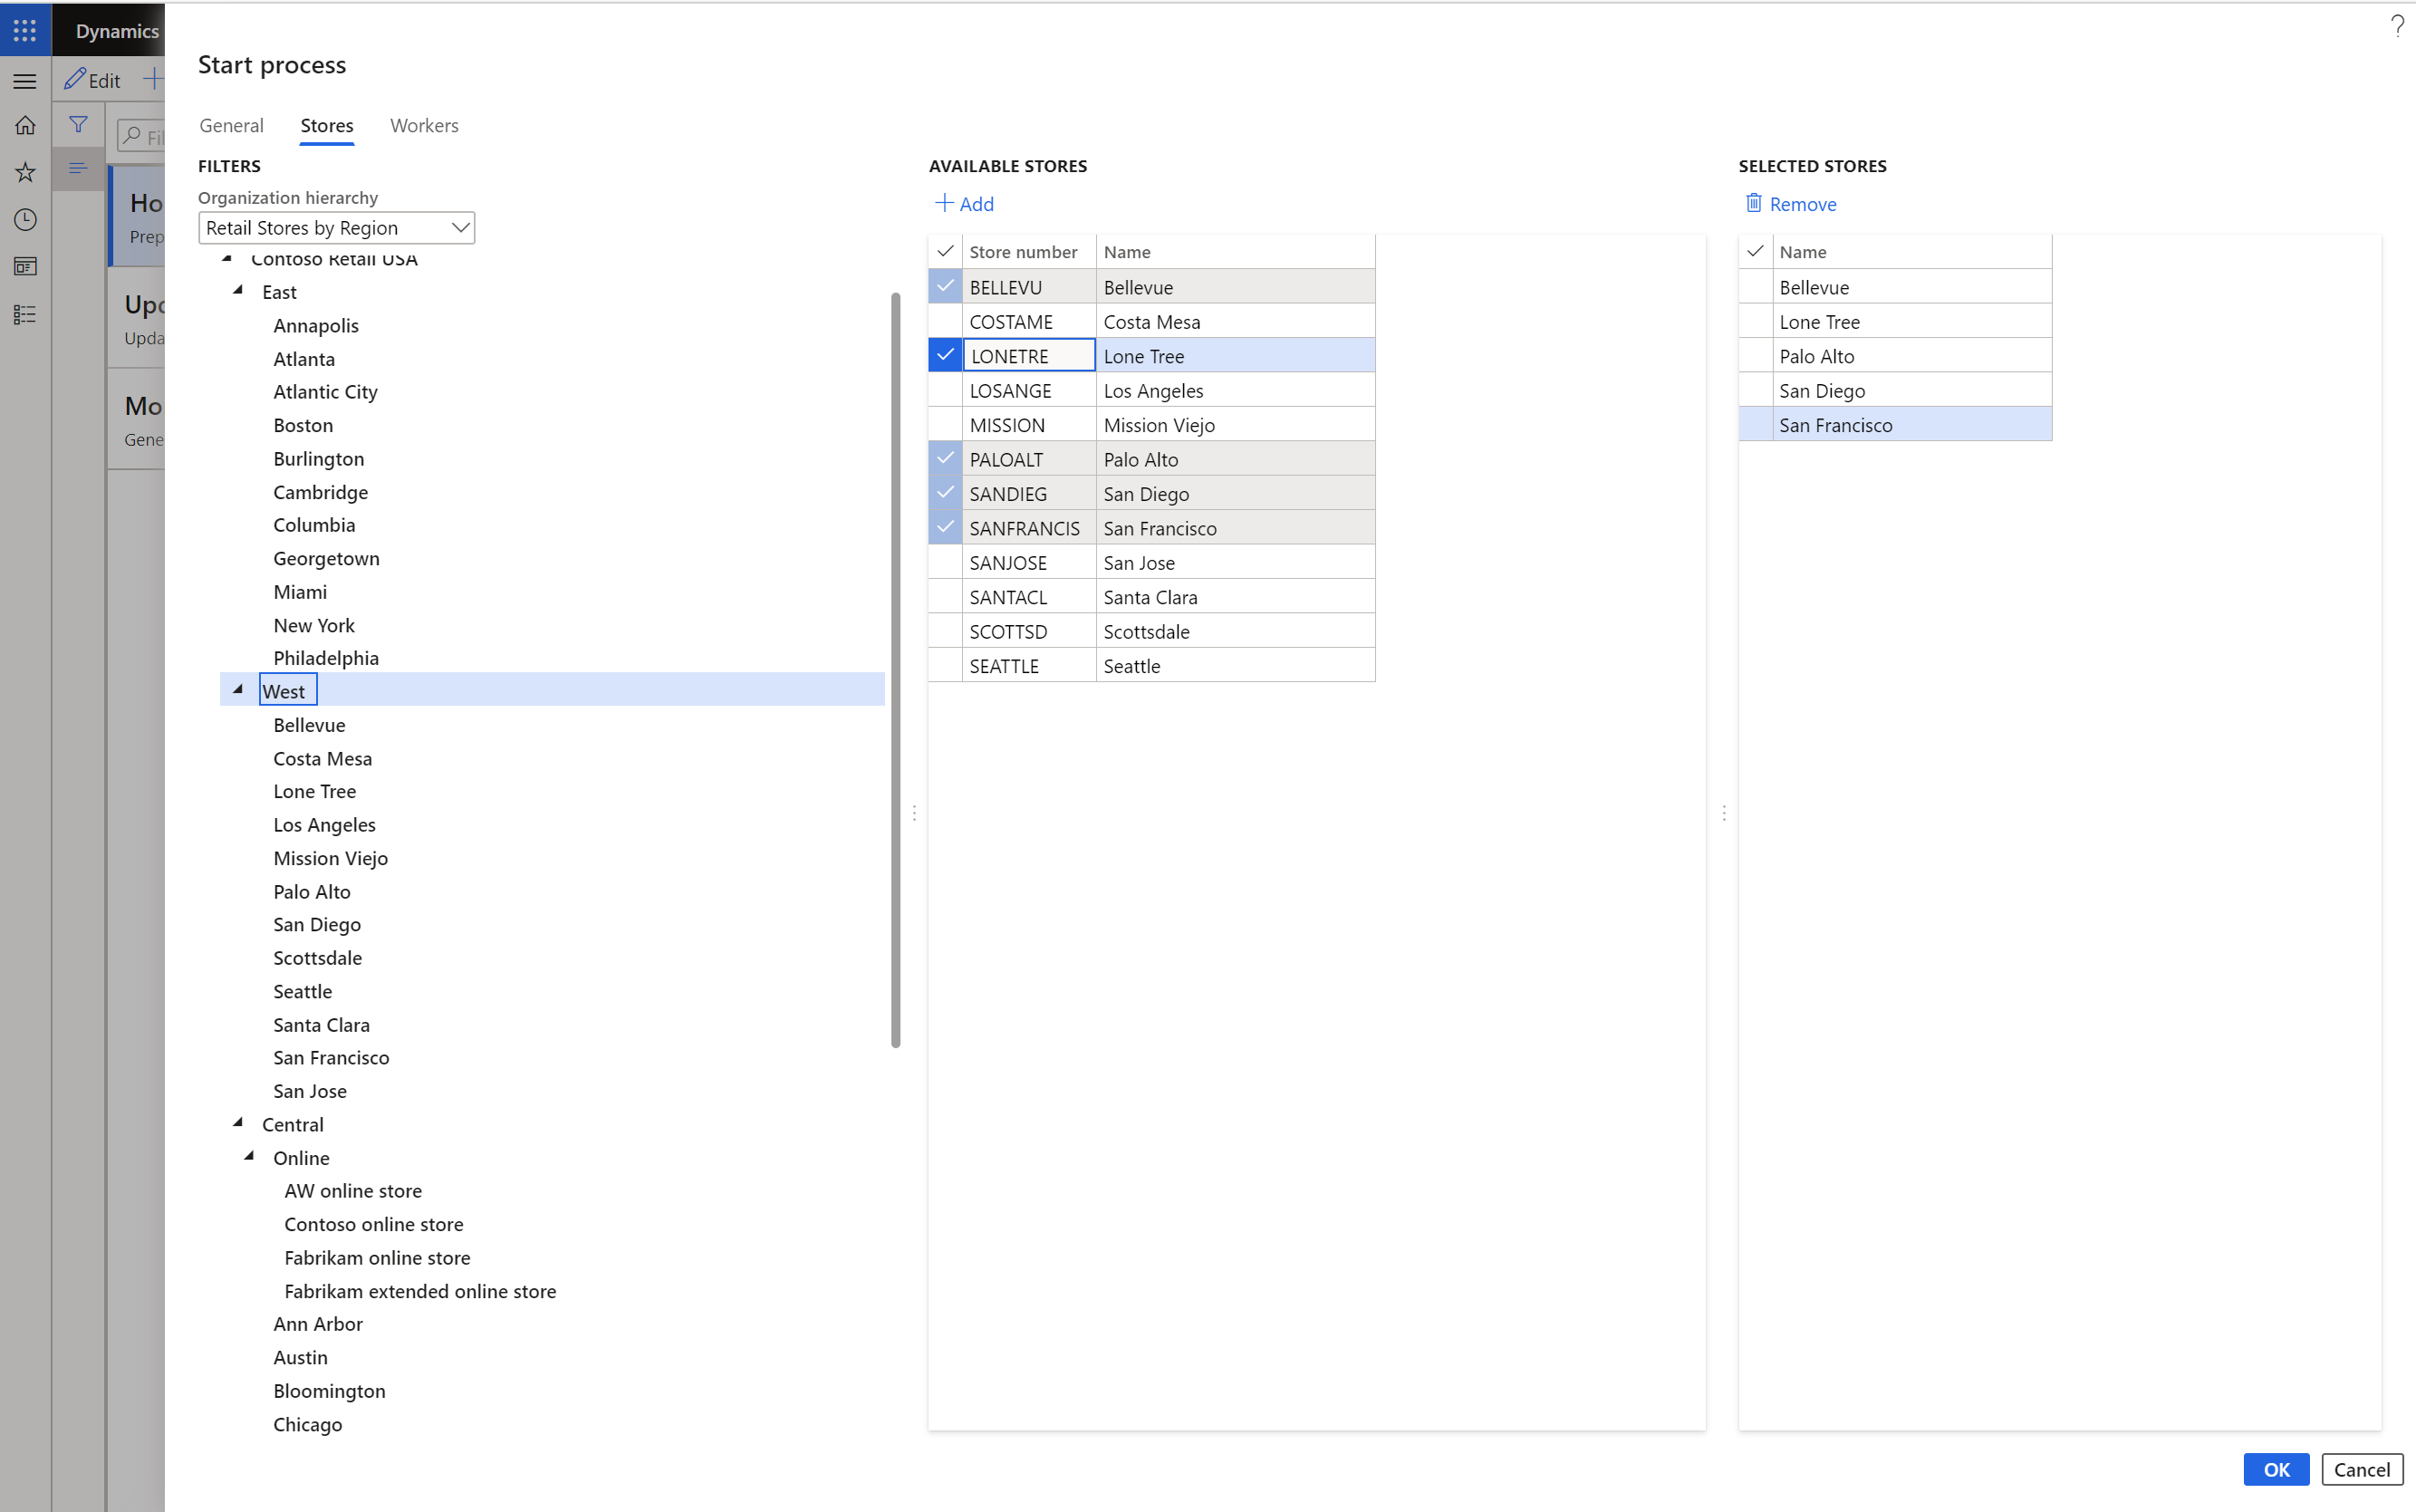Click the hamburger menu icon top-left
The image size is (2416, 1512).
tap(26, 79)
